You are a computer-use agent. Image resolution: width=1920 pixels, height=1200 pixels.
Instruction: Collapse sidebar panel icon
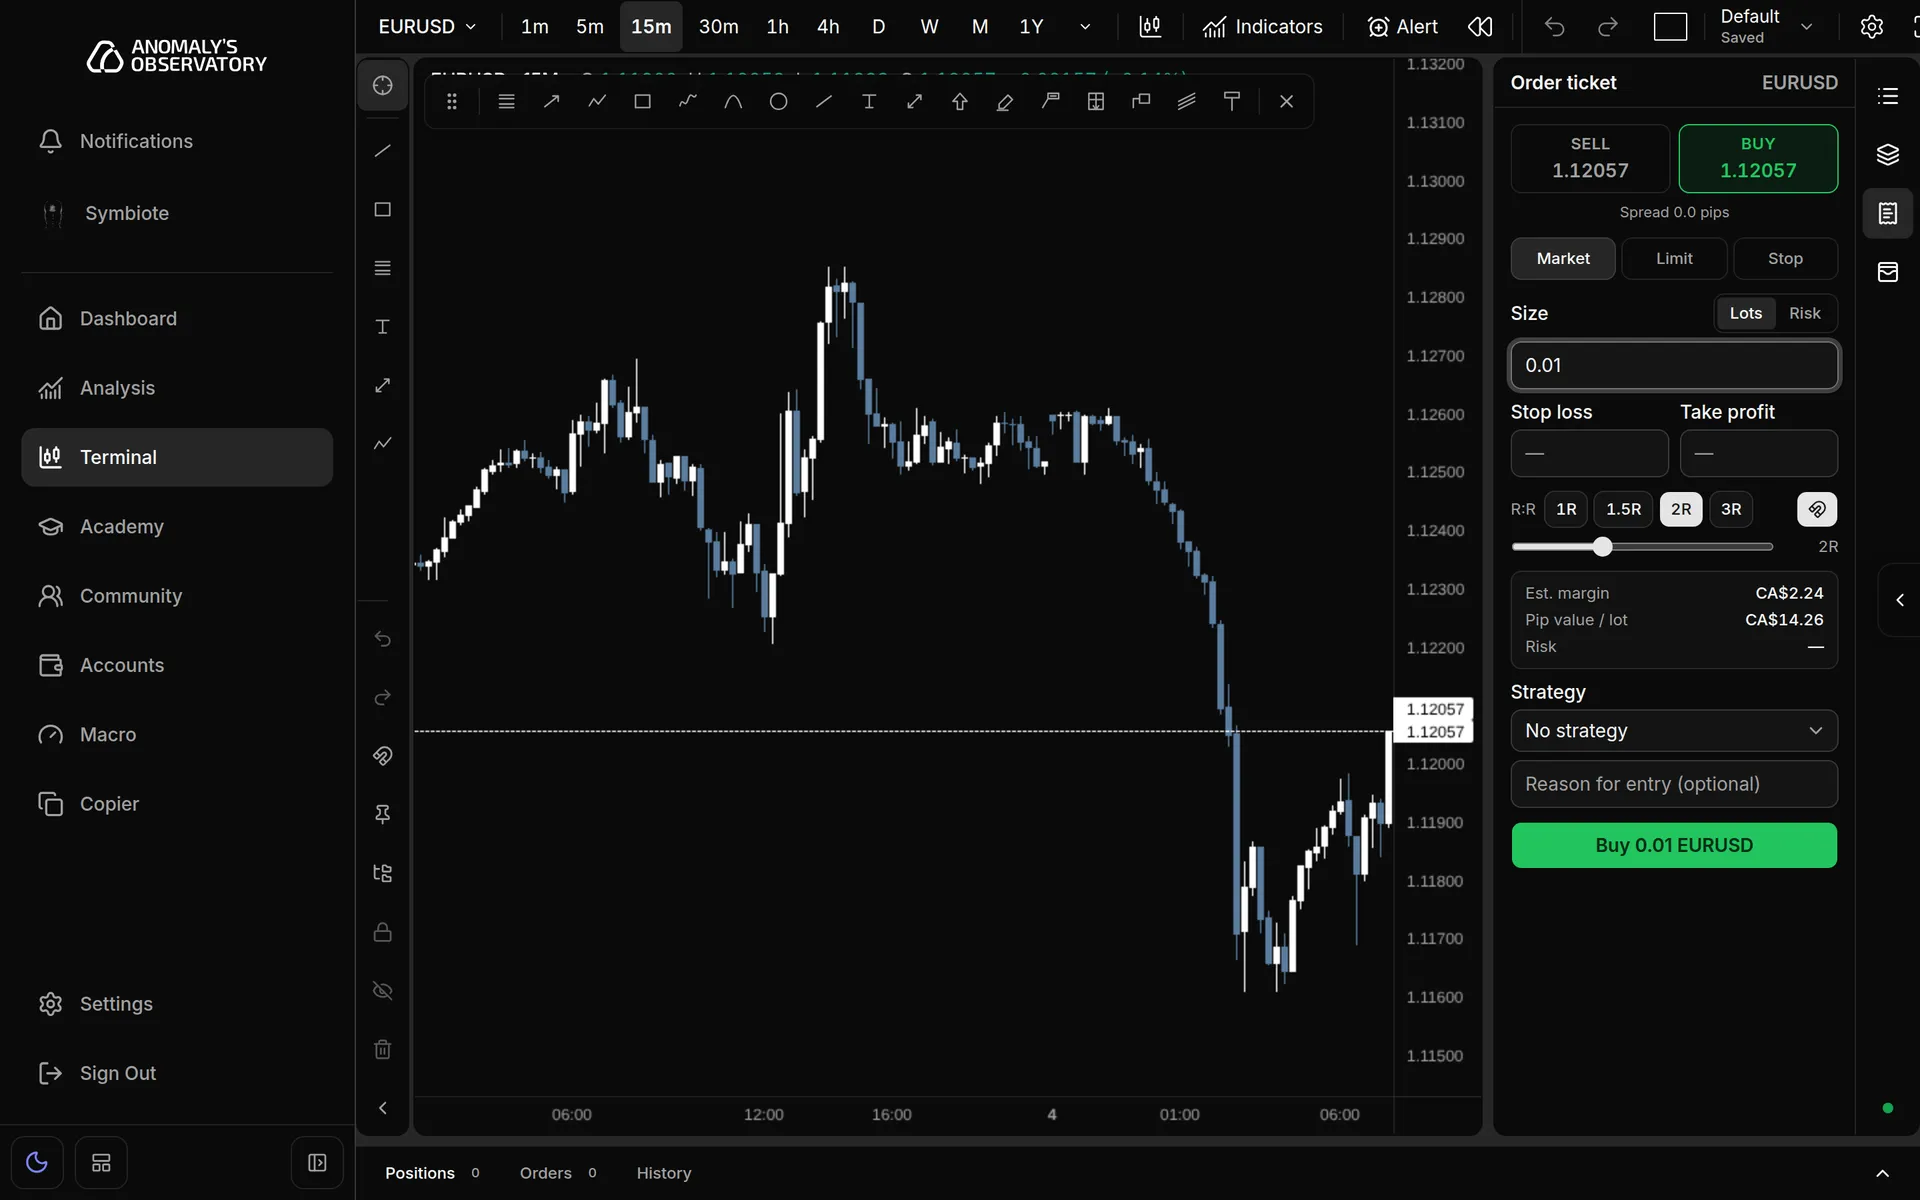[317, 1162]
